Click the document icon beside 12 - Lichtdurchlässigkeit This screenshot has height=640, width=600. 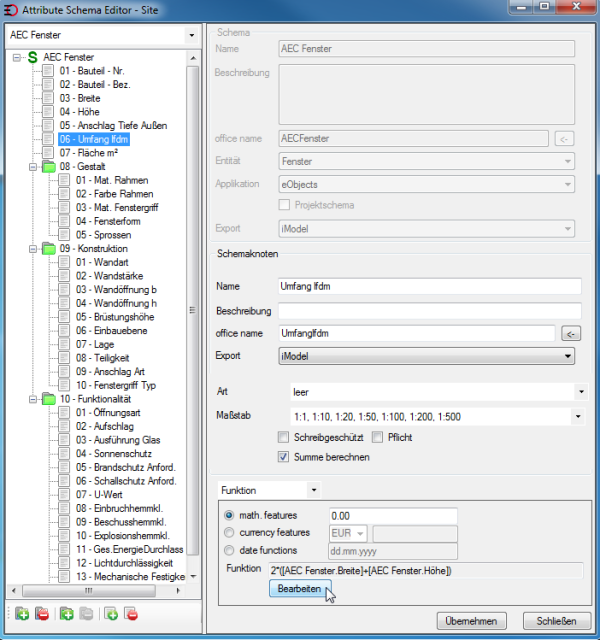coord(64,563)
